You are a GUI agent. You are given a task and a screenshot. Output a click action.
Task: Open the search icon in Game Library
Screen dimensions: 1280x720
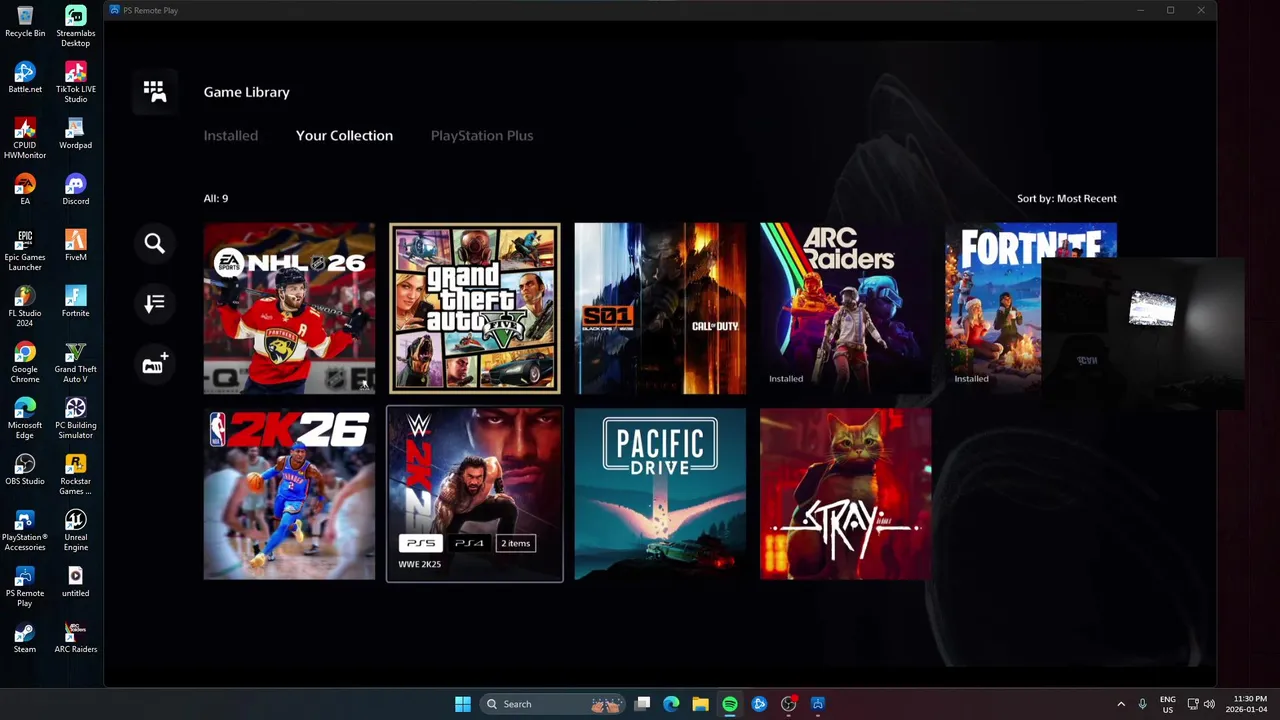(154, 243)
